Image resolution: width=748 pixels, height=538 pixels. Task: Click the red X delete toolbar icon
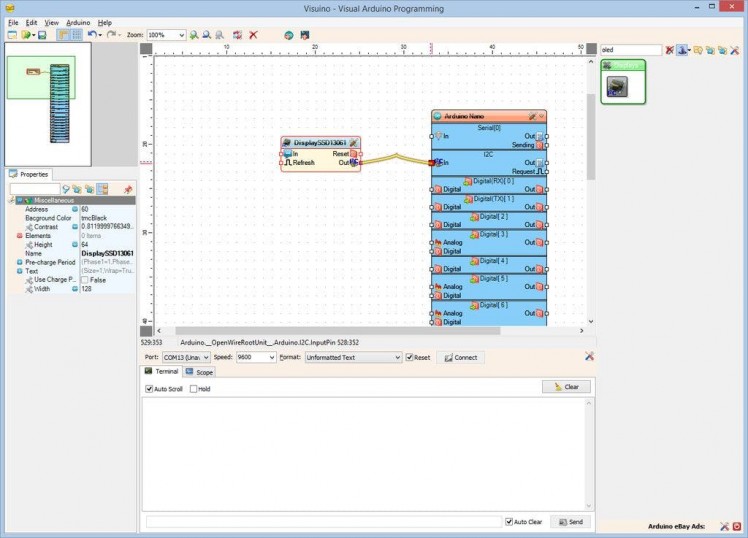pyautogui.click(x=253, y=35)
